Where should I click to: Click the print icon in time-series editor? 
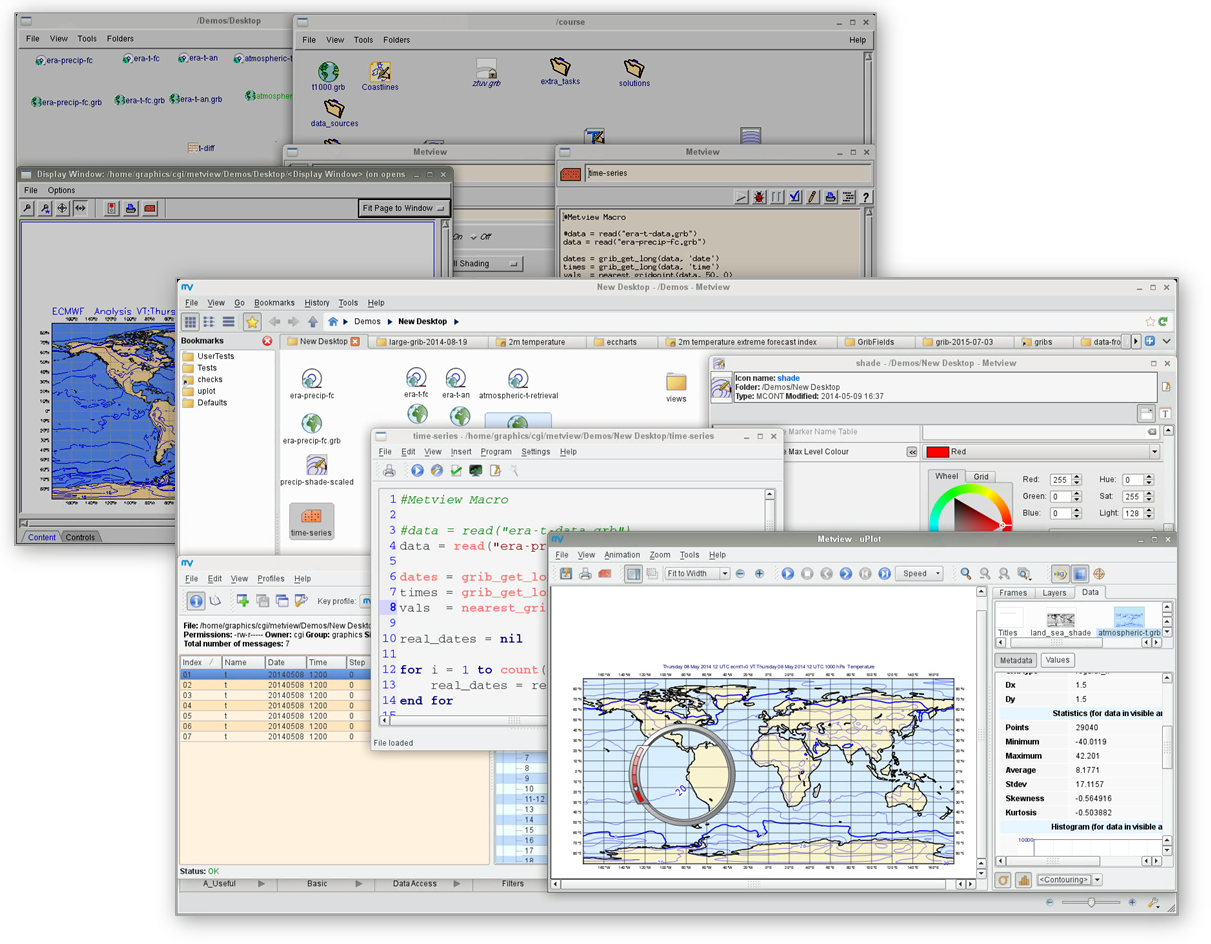tap(389, 470)
